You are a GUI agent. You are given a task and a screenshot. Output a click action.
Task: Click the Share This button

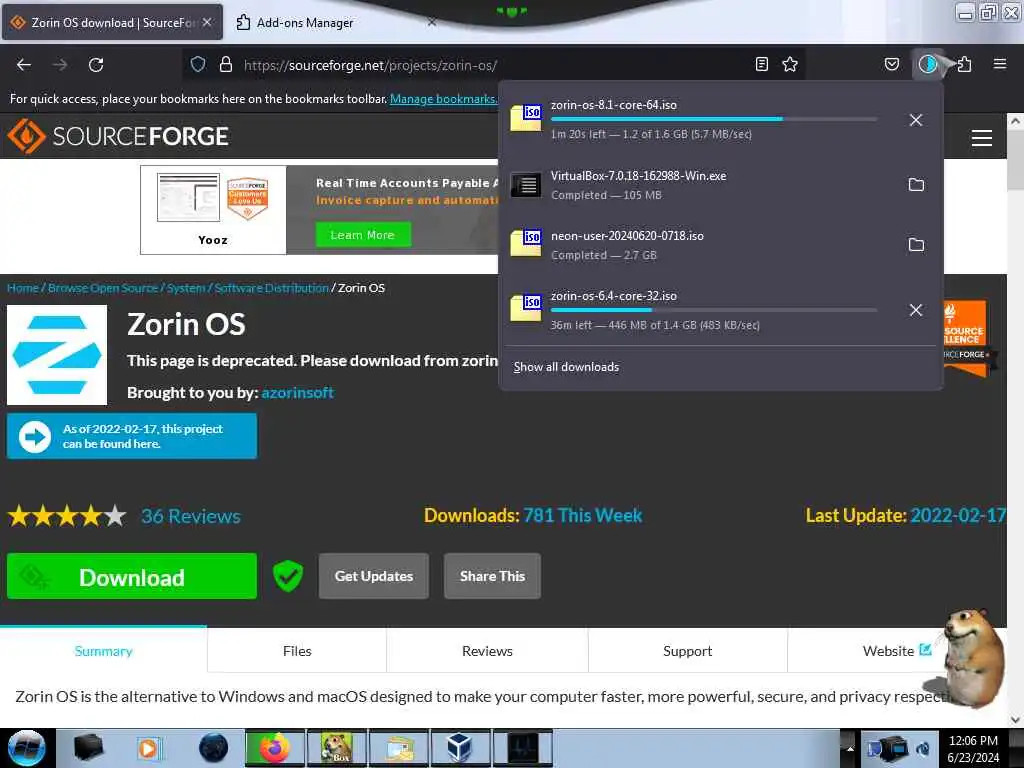[492, 576]
